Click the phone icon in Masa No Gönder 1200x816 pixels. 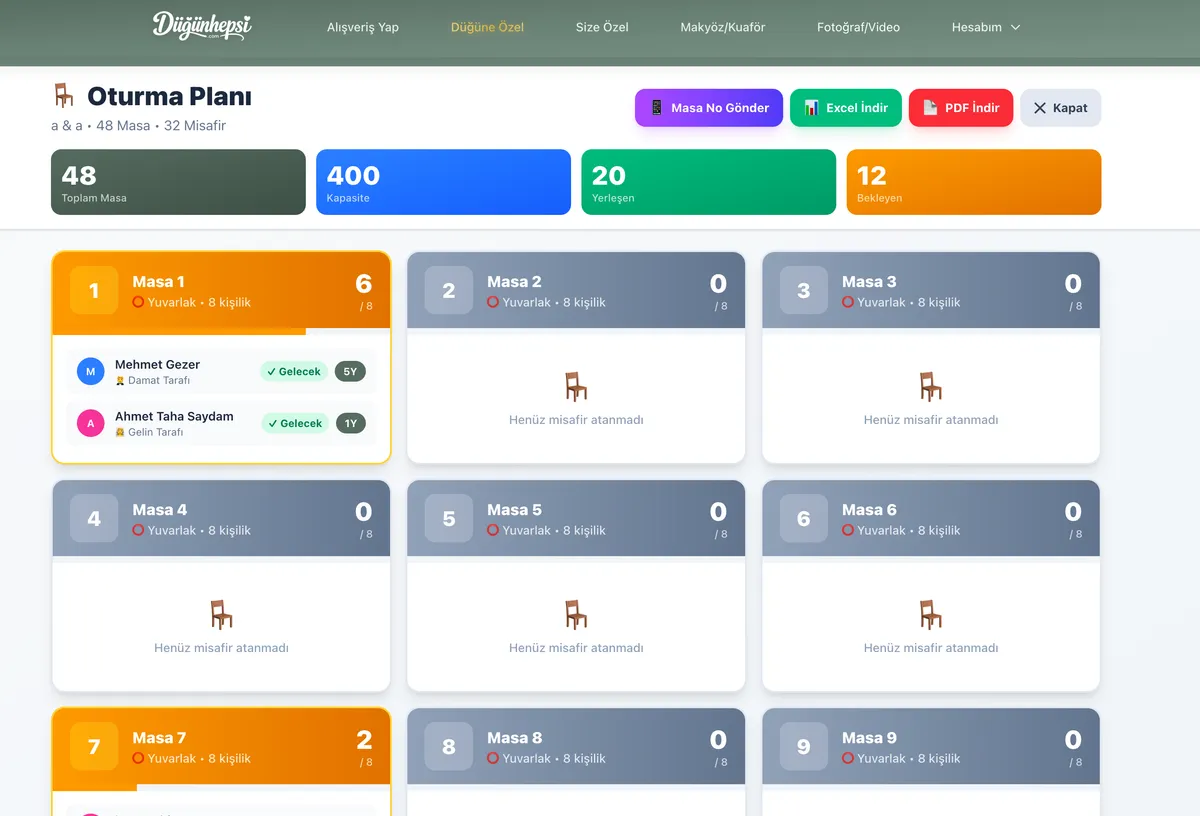pyautogui.click(x=657, y=108)
